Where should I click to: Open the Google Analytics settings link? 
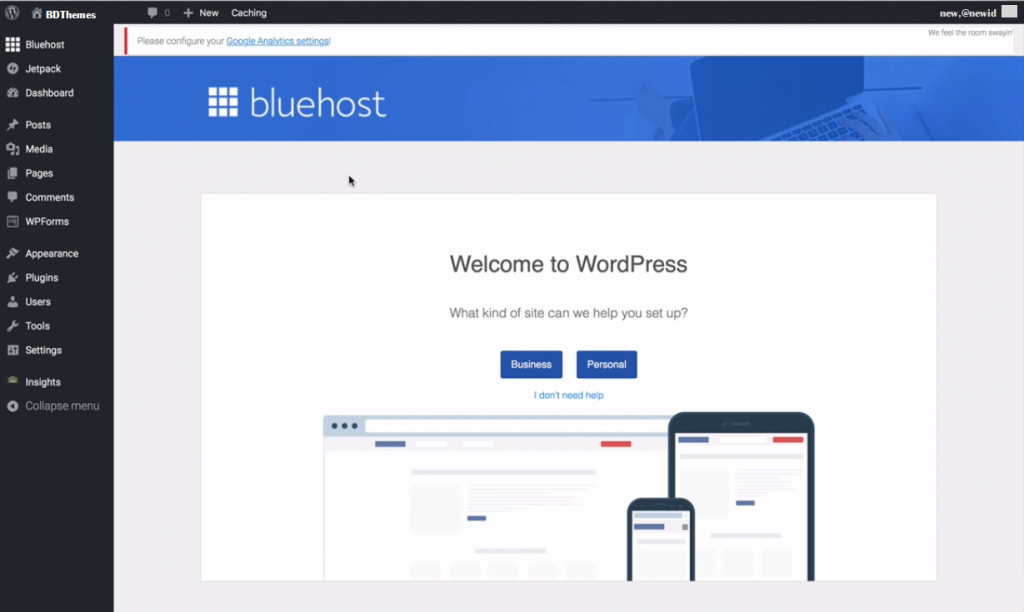(277, 41)
